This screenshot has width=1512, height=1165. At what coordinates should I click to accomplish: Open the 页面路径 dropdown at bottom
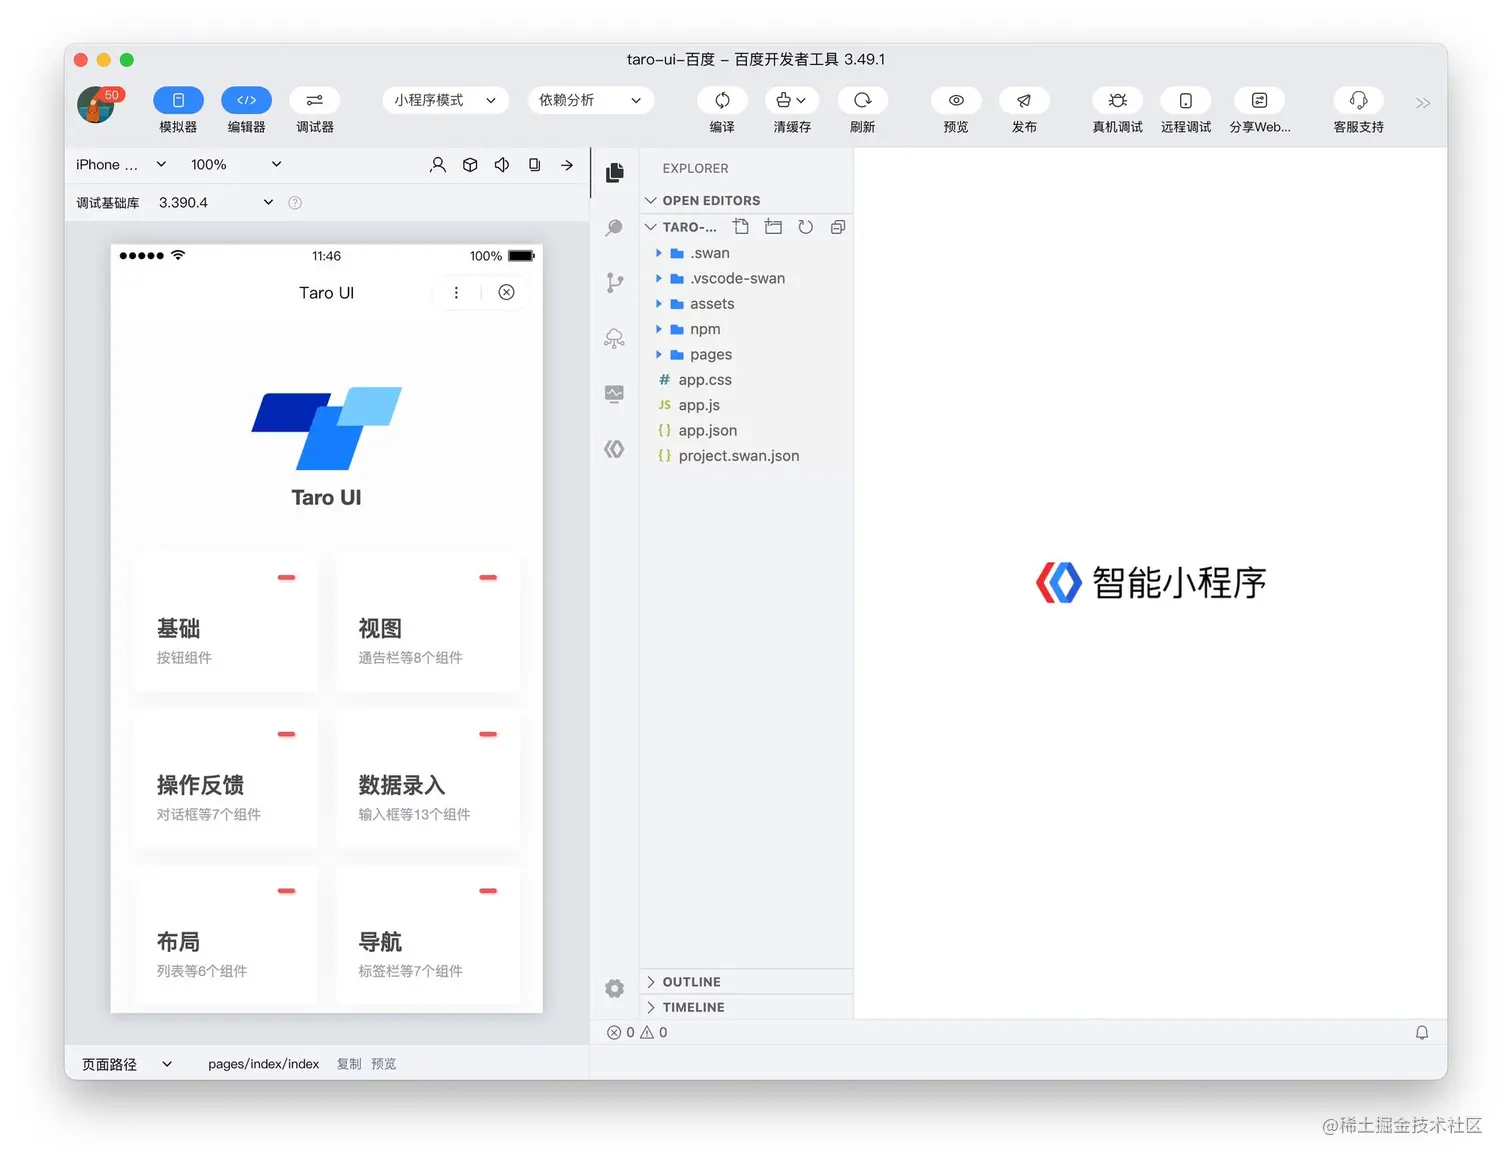[127, 1064]
